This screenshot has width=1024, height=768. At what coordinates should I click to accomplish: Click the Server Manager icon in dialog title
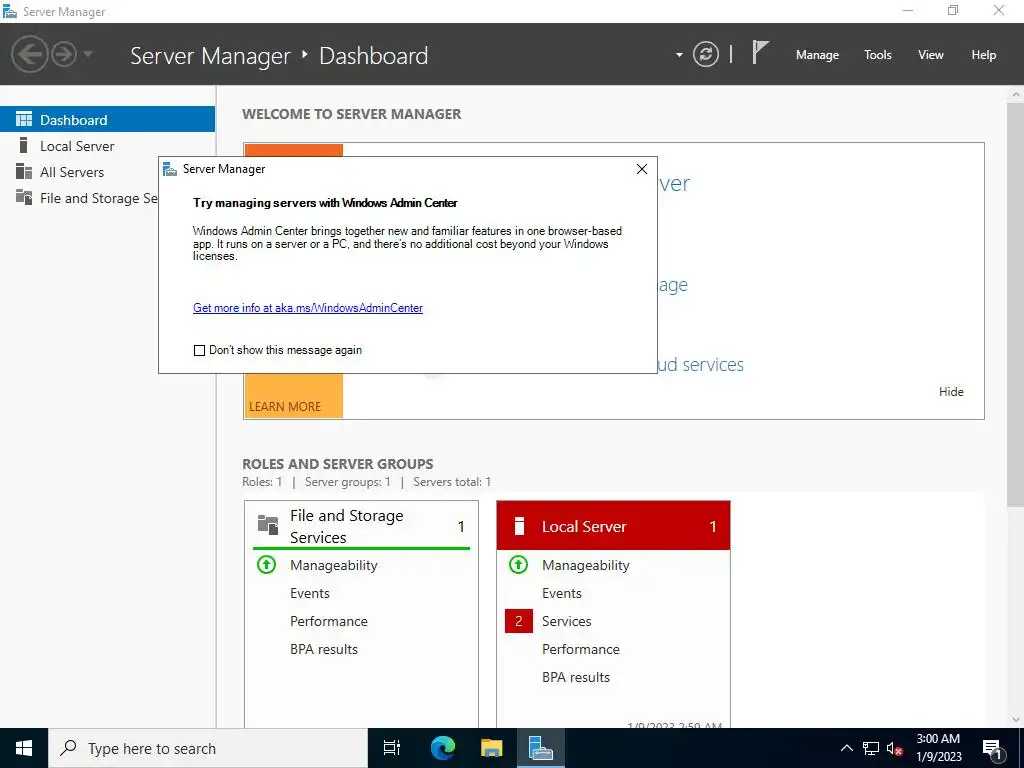[170, 169]
